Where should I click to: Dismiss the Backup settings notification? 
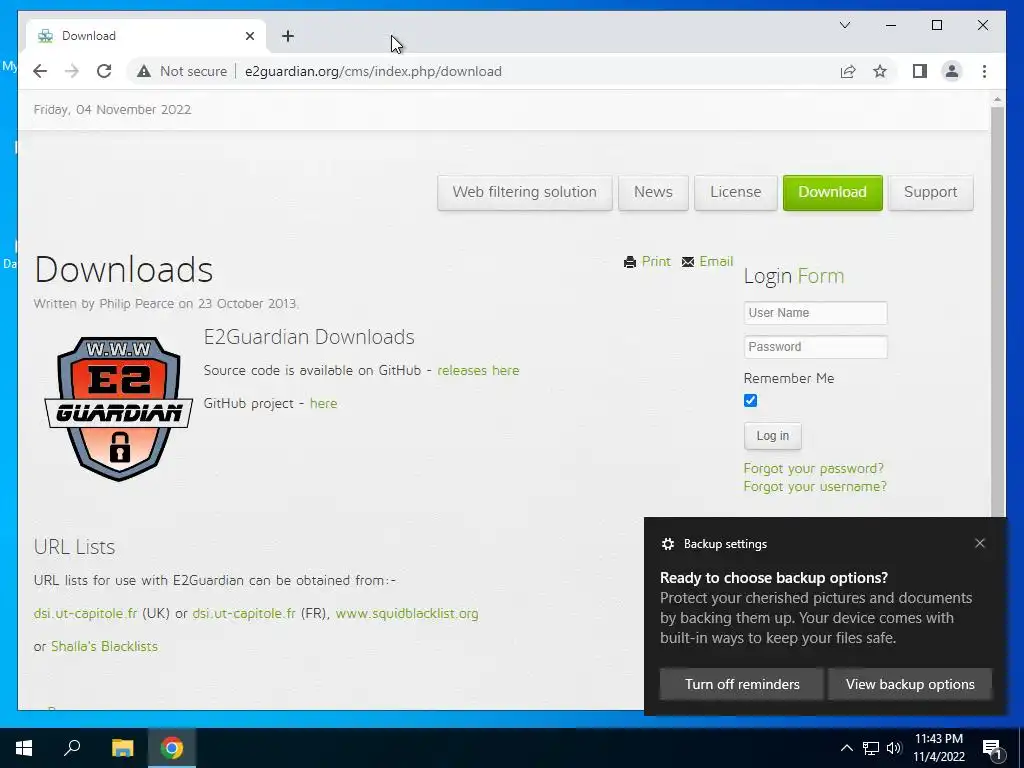[980, 543]
